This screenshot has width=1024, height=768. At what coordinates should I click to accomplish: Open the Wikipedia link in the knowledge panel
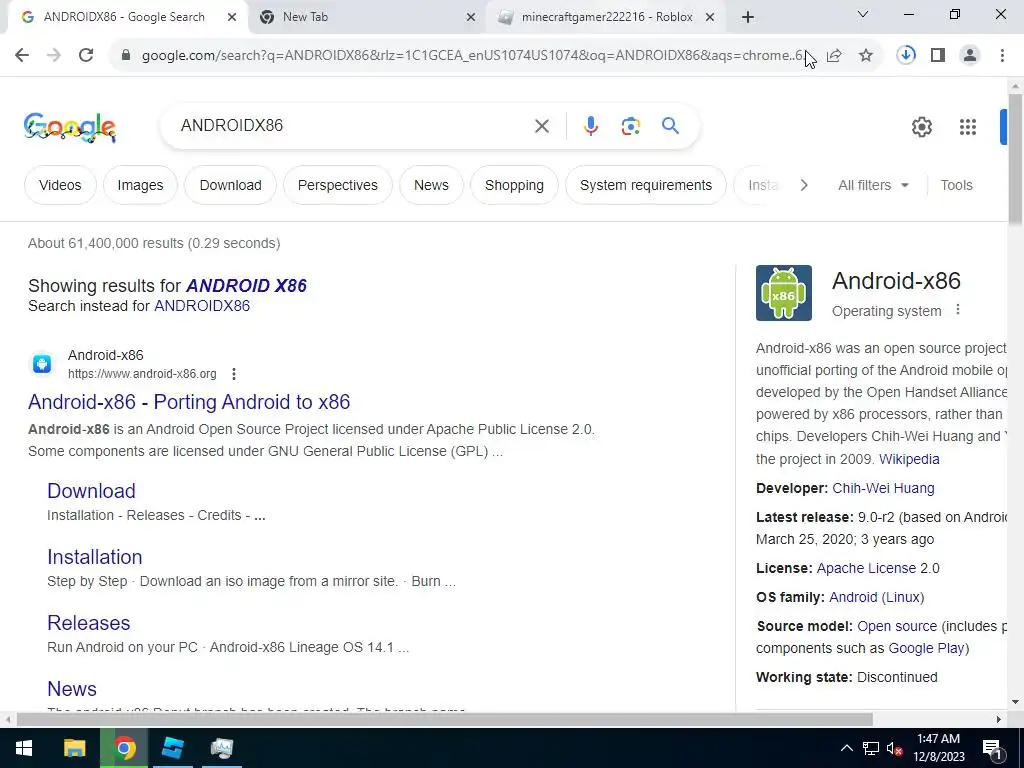click(909, 459)
